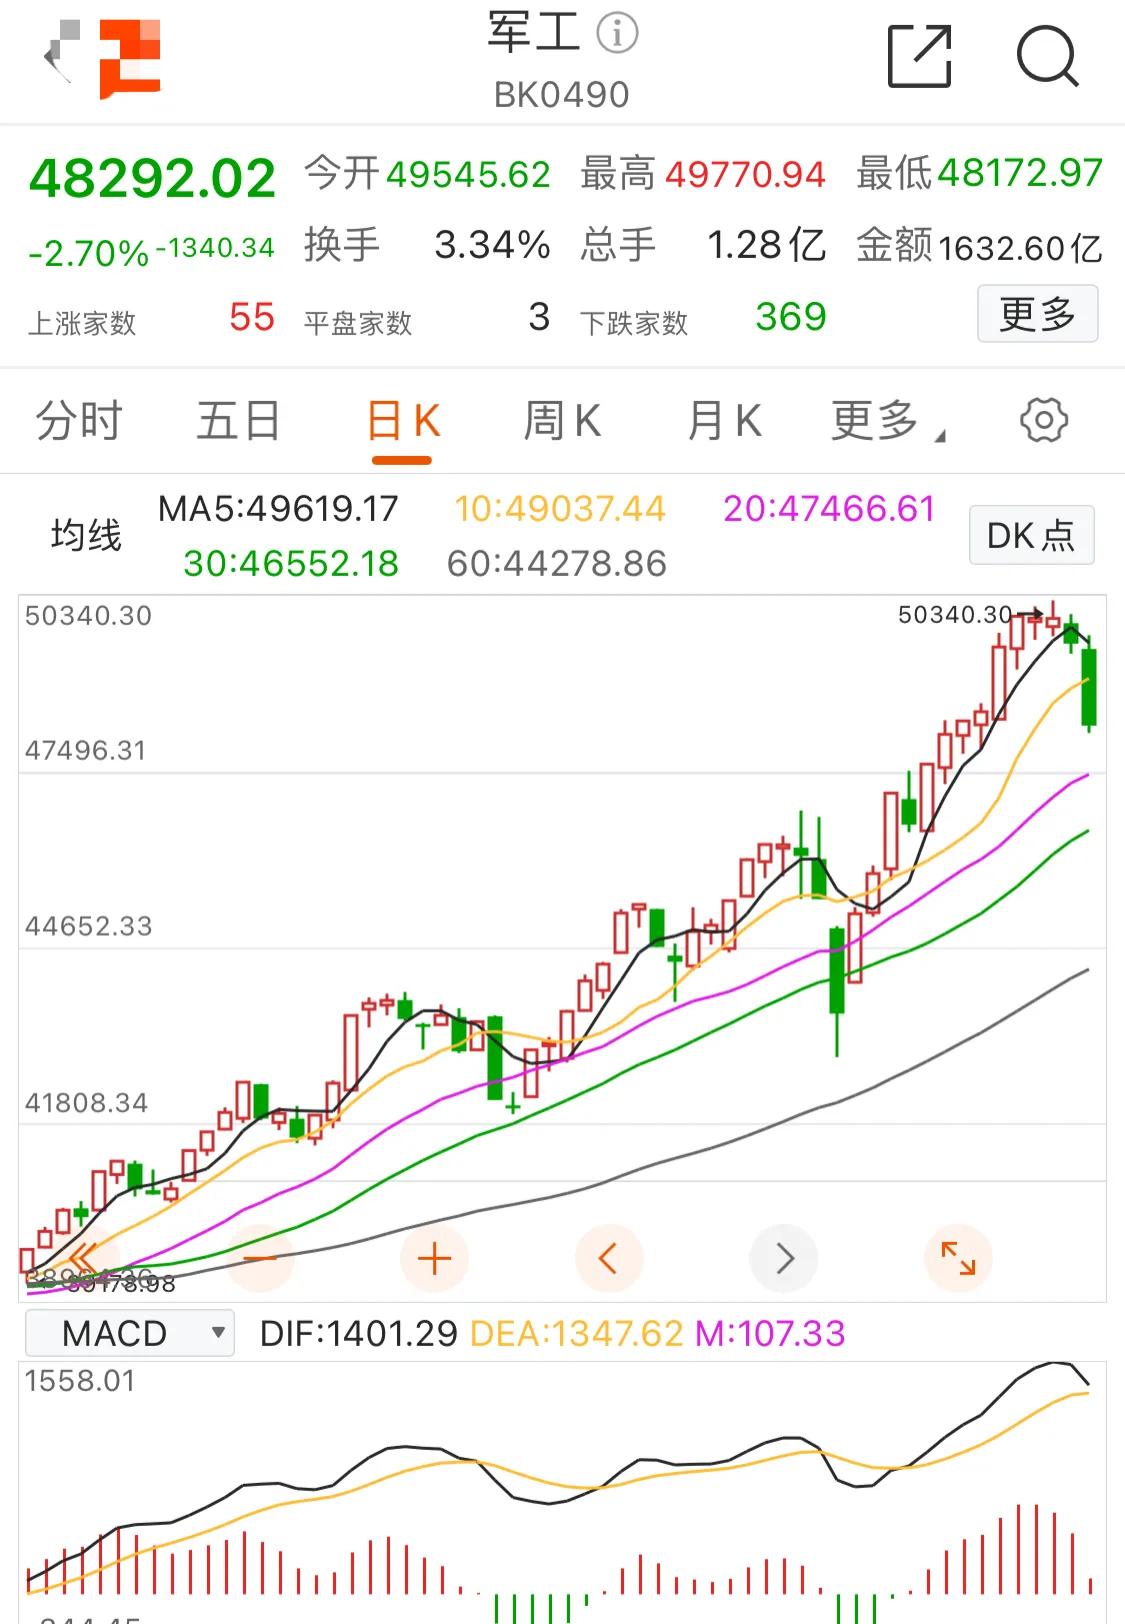1125x1624 pixels.
Task: Zoom out chart with minus button
Action: coord(260,1258)
